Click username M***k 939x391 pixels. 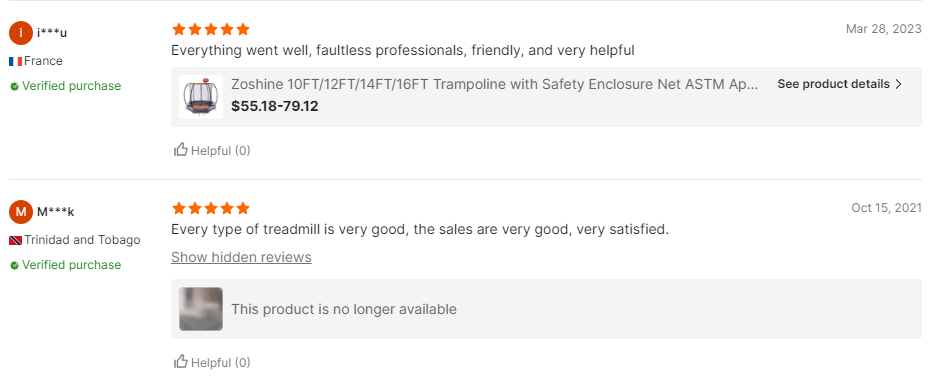click(x=56, y=212)
